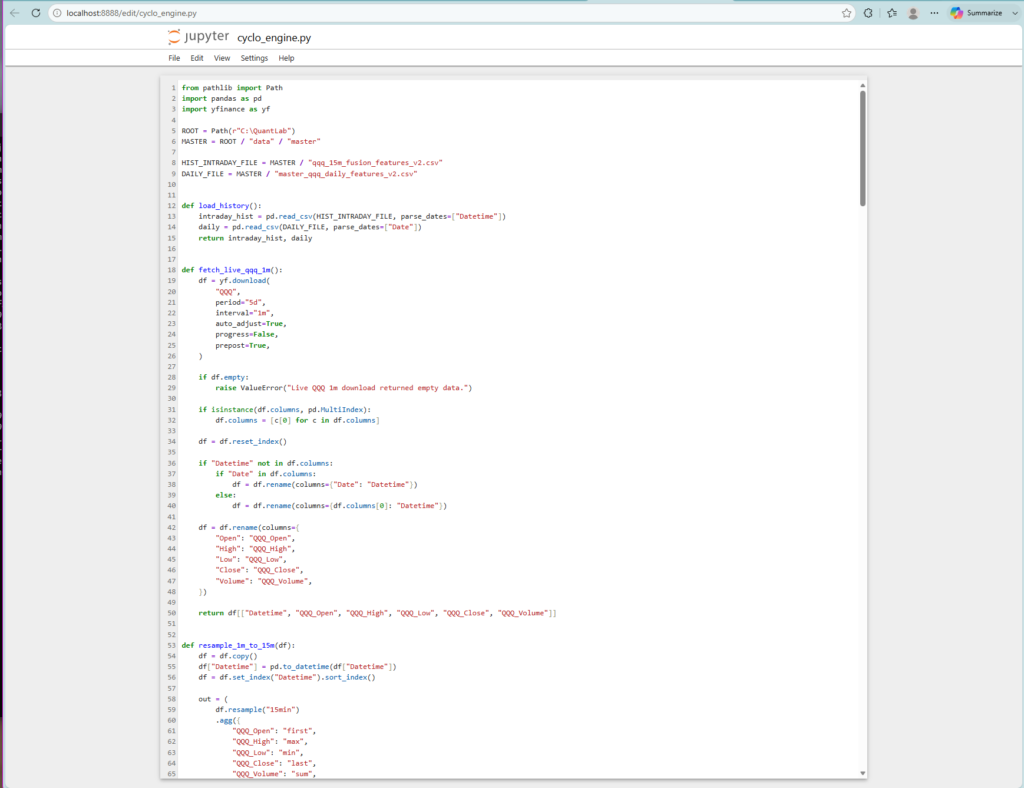
Task: Click 'def fetch_live_qqq_1m():' definition
Action: [232, 270]
